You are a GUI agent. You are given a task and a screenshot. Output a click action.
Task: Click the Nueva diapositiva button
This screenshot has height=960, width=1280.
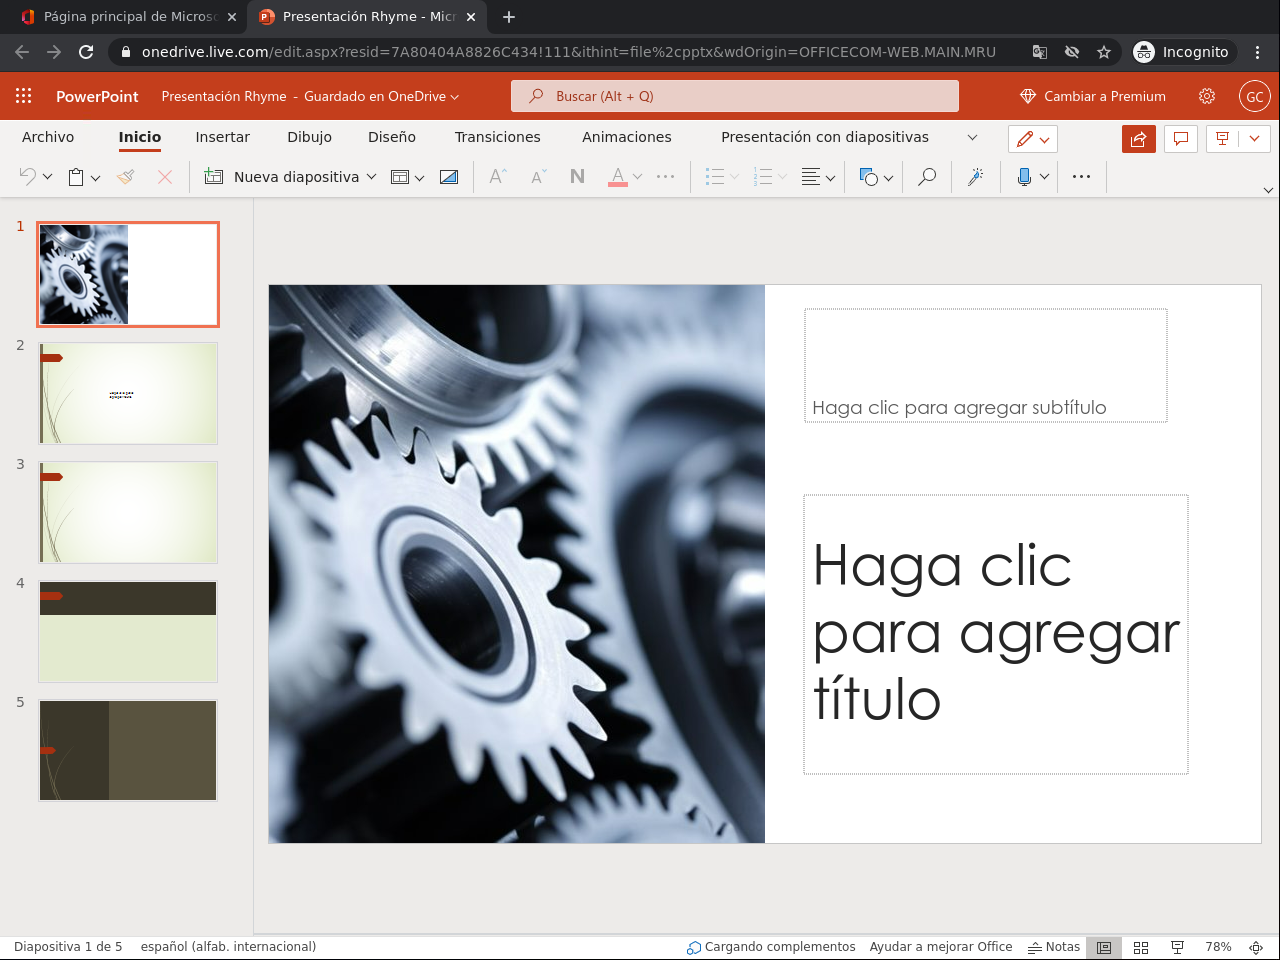point(282,177)
